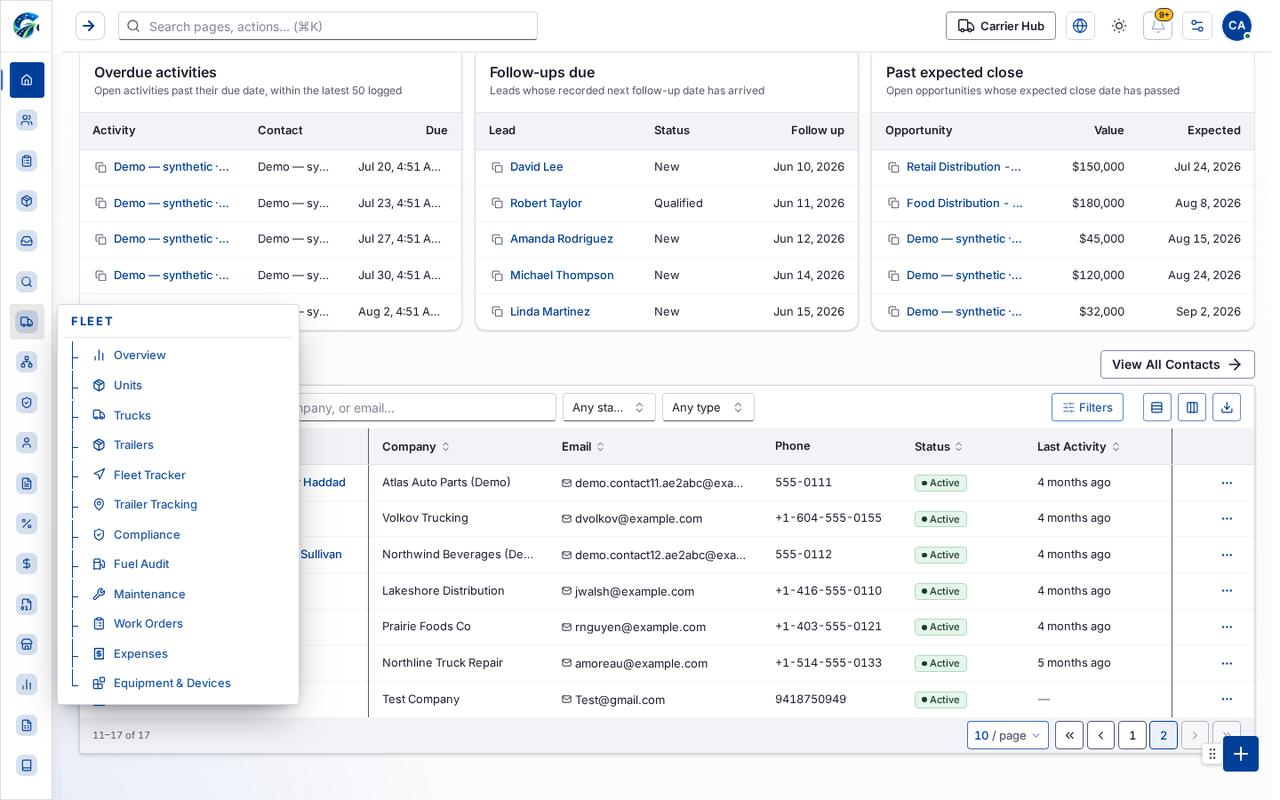
Task: Copy icon beside David Lee lead
Action: pyautogui.click(x=497, y=167)
